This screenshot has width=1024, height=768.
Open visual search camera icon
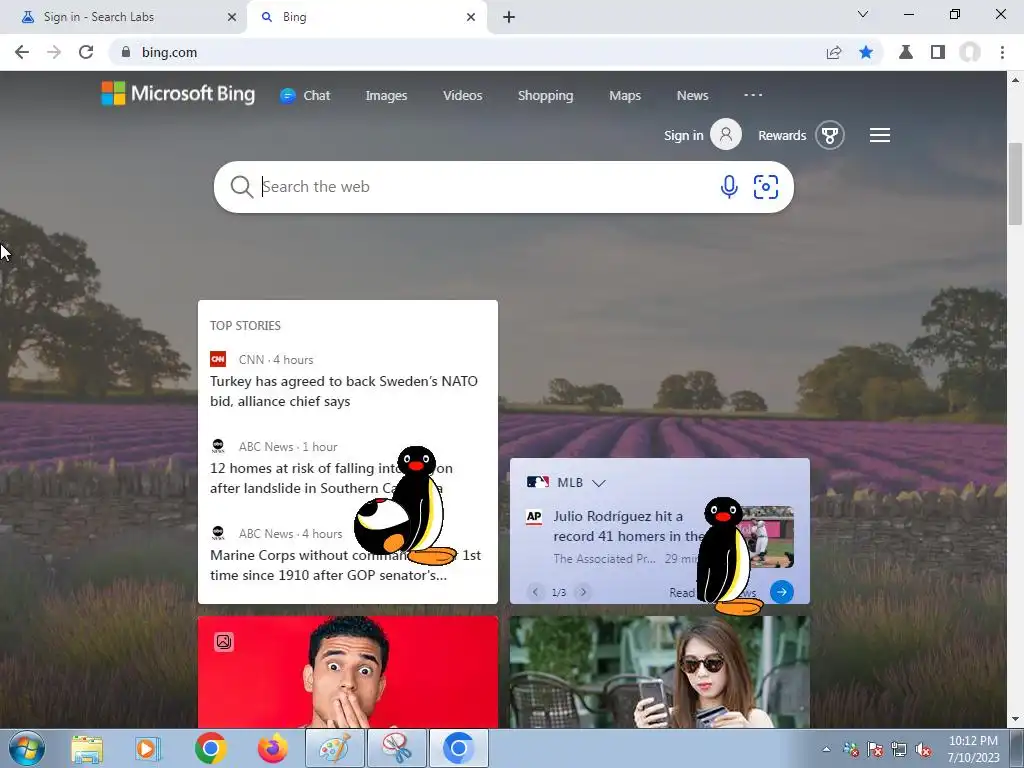(x=765, y=187)
